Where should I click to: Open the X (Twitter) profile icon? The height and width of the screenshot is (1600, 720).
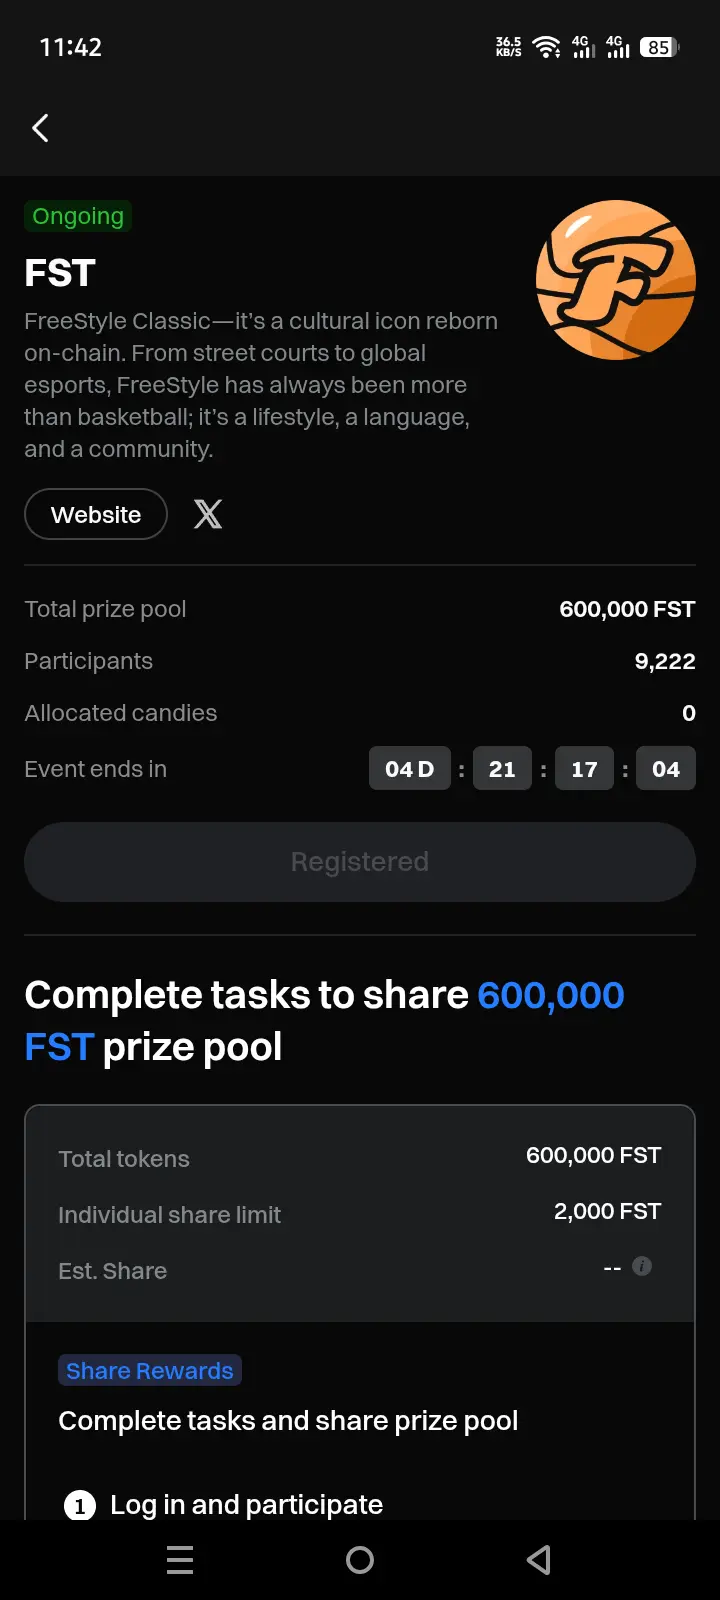pyautogui.click(x=208, y=514)
